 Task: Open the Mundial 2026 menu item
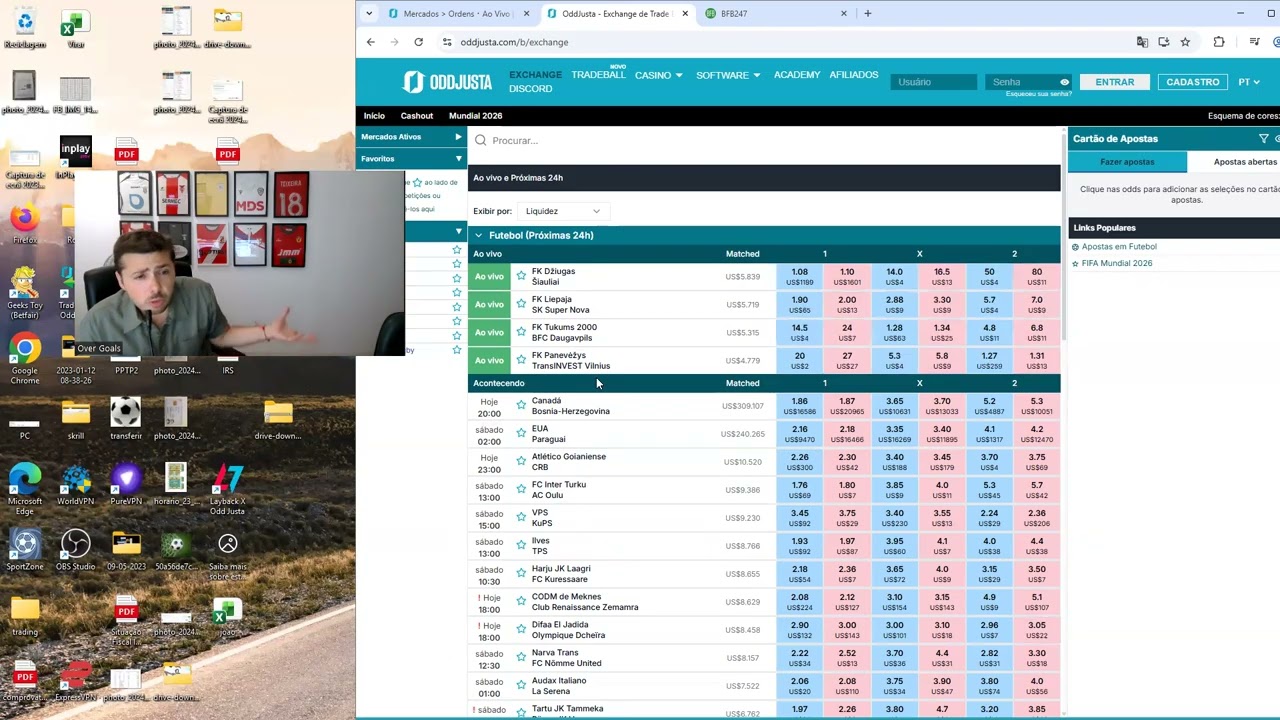coord(475,116)
